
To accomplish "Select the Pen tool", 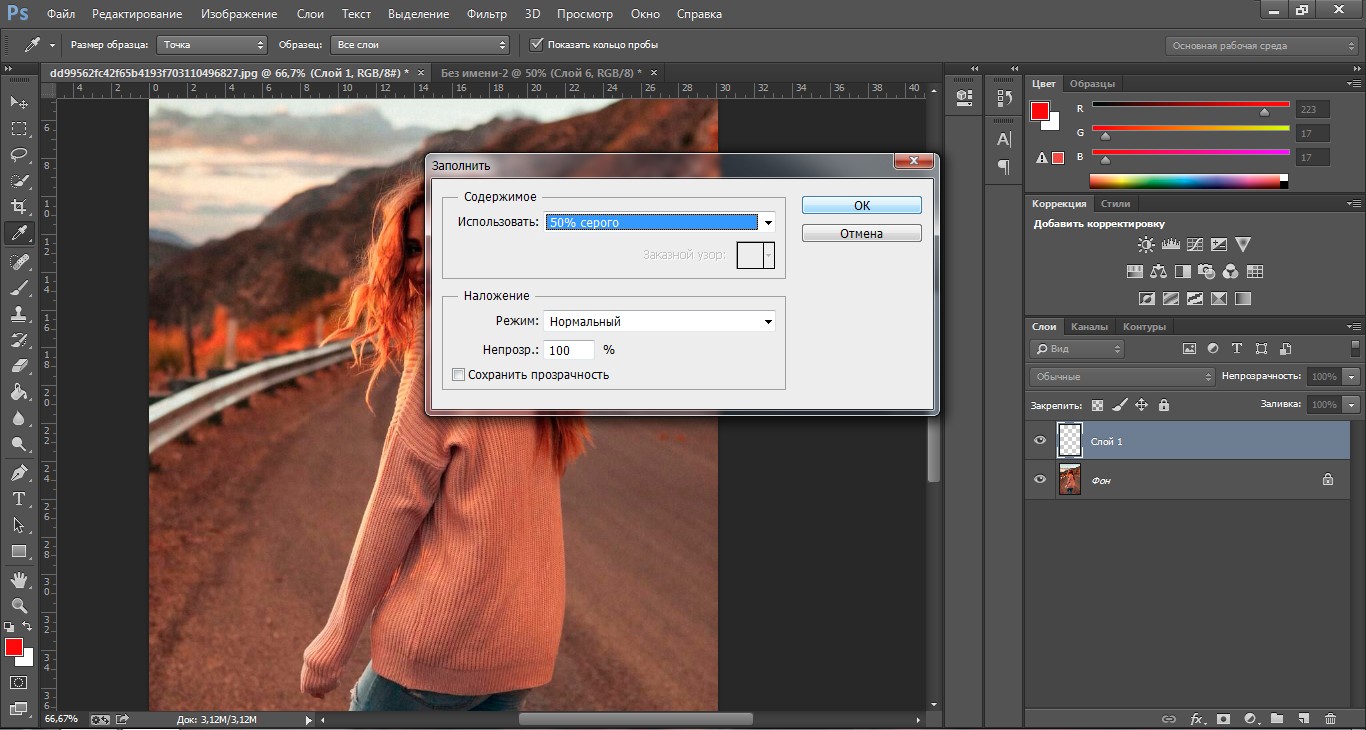I will (x=19, y=472).
